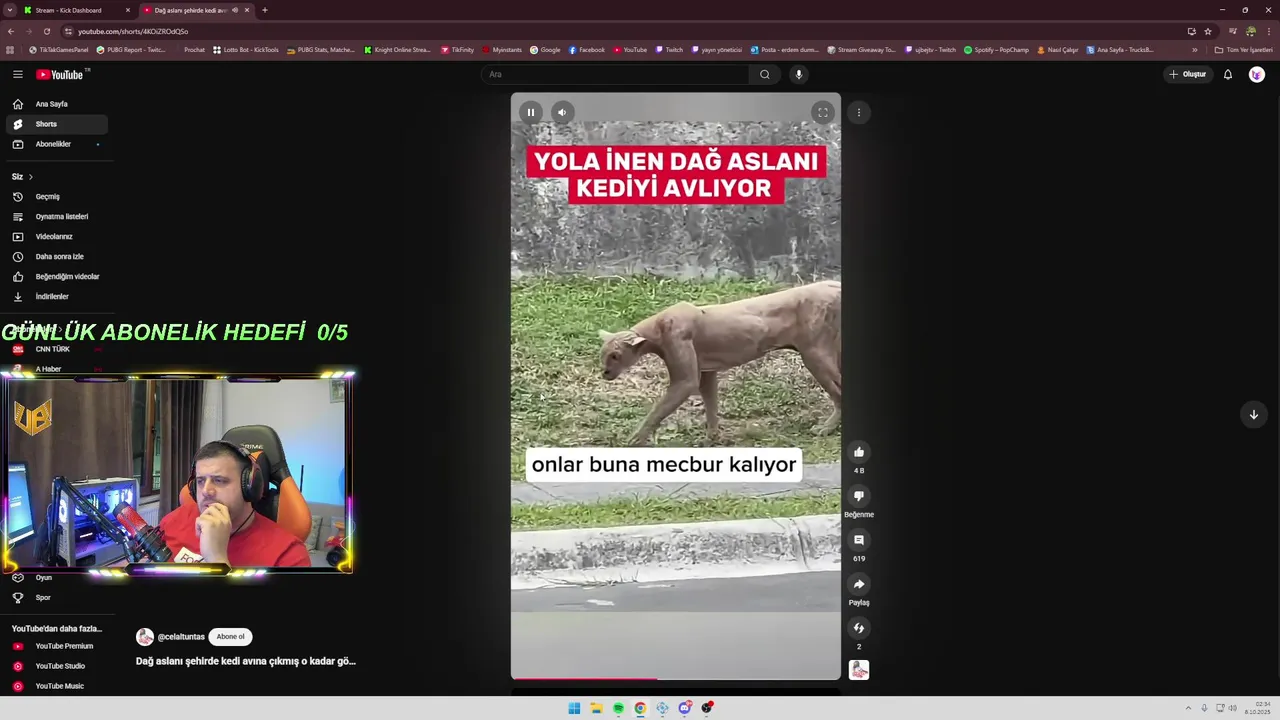Open the Spor category in sidebar
The image size is (1280, 720).
(56, 597)
